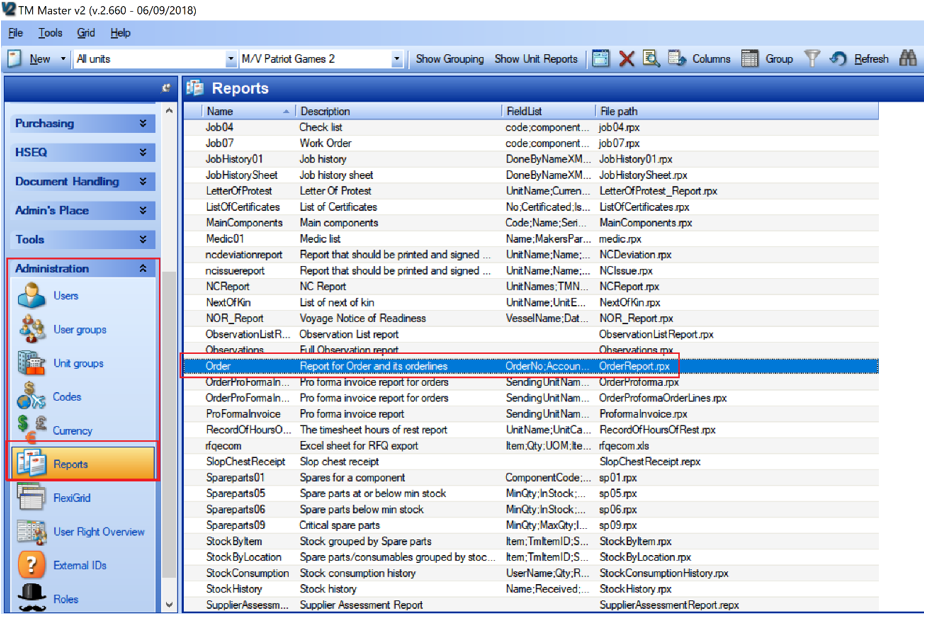Click the filter funnel icon

click(812, 59)
